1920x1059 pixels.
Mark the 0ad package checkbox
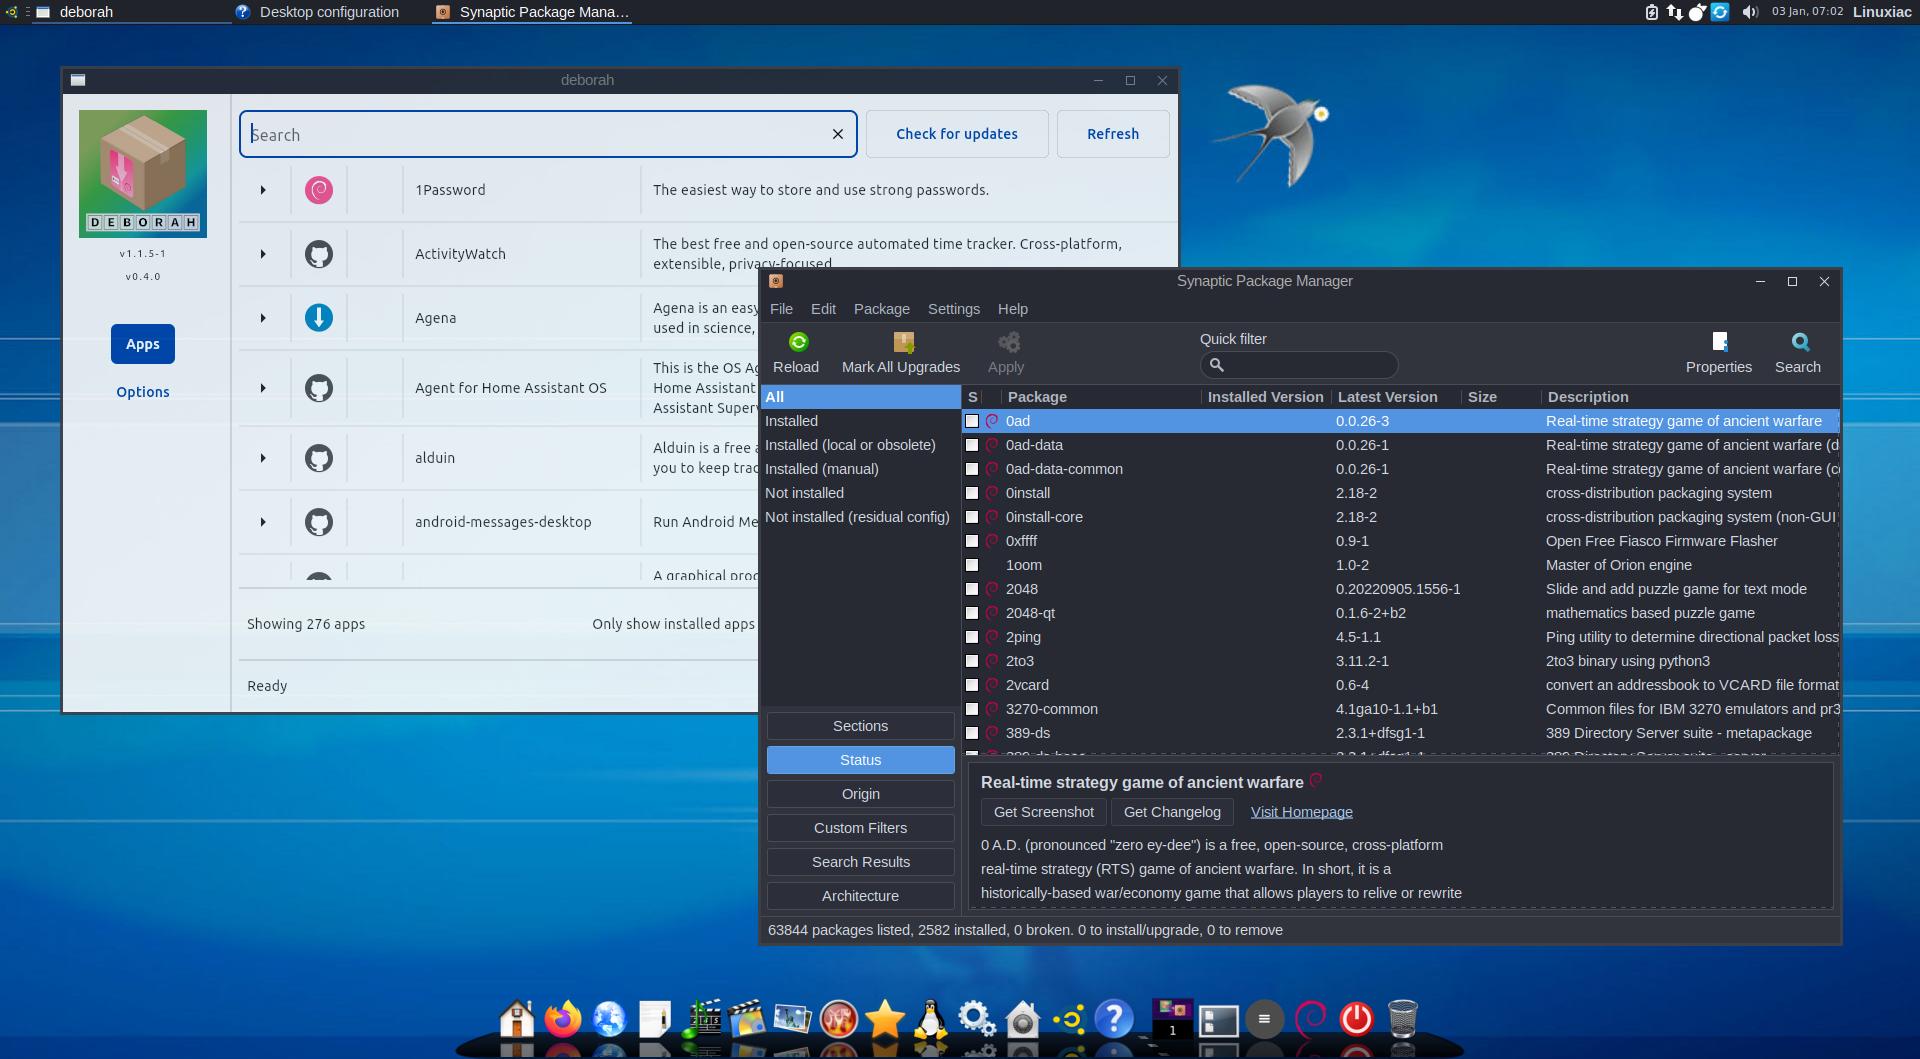[972, 421]
